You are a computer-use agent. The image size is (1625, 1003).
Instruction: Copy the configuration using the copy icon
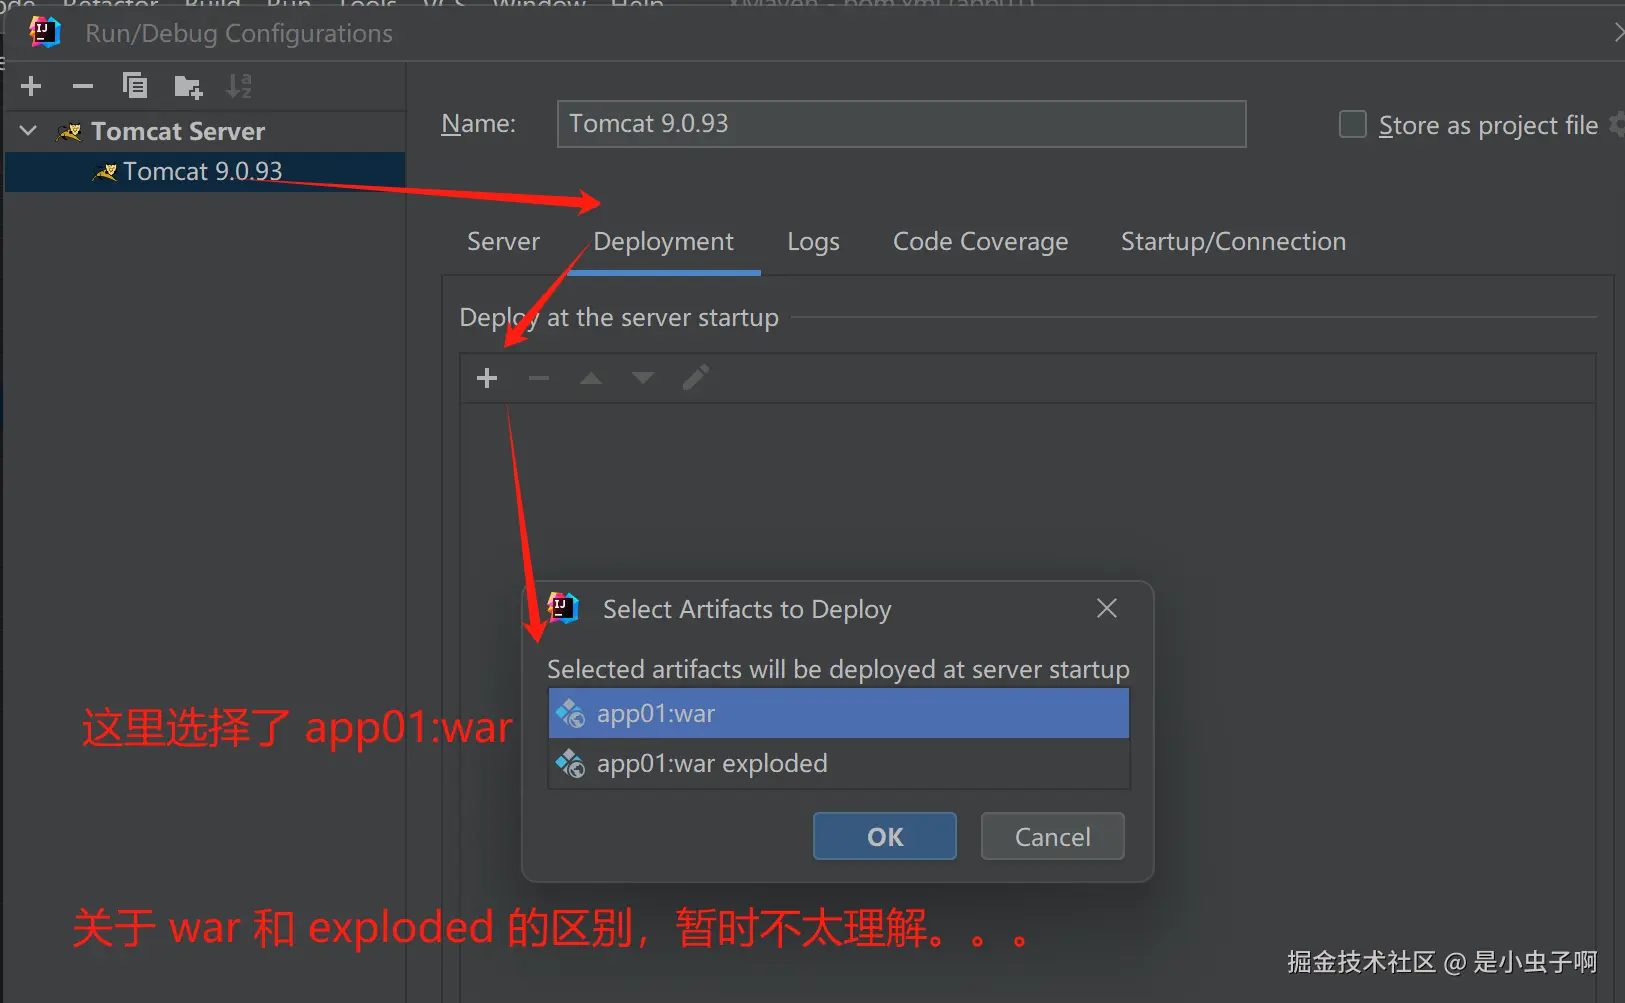click(134, 86)
